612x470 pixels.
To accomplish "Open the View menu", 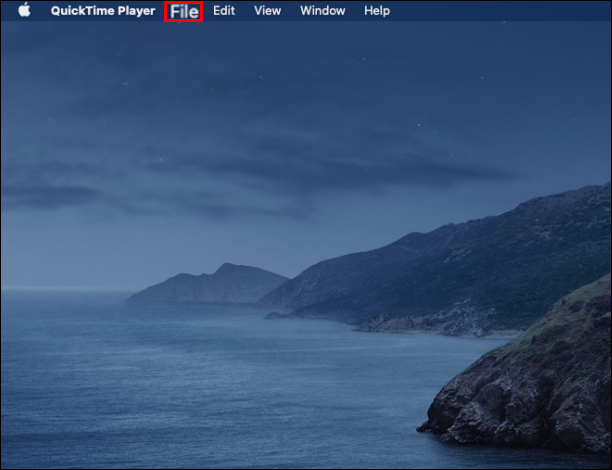I will [268, 11].
